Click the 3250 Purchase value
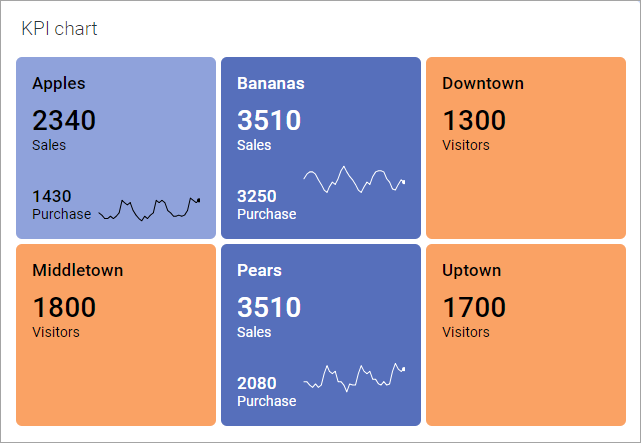641x443 pixels. coord(257,196)
